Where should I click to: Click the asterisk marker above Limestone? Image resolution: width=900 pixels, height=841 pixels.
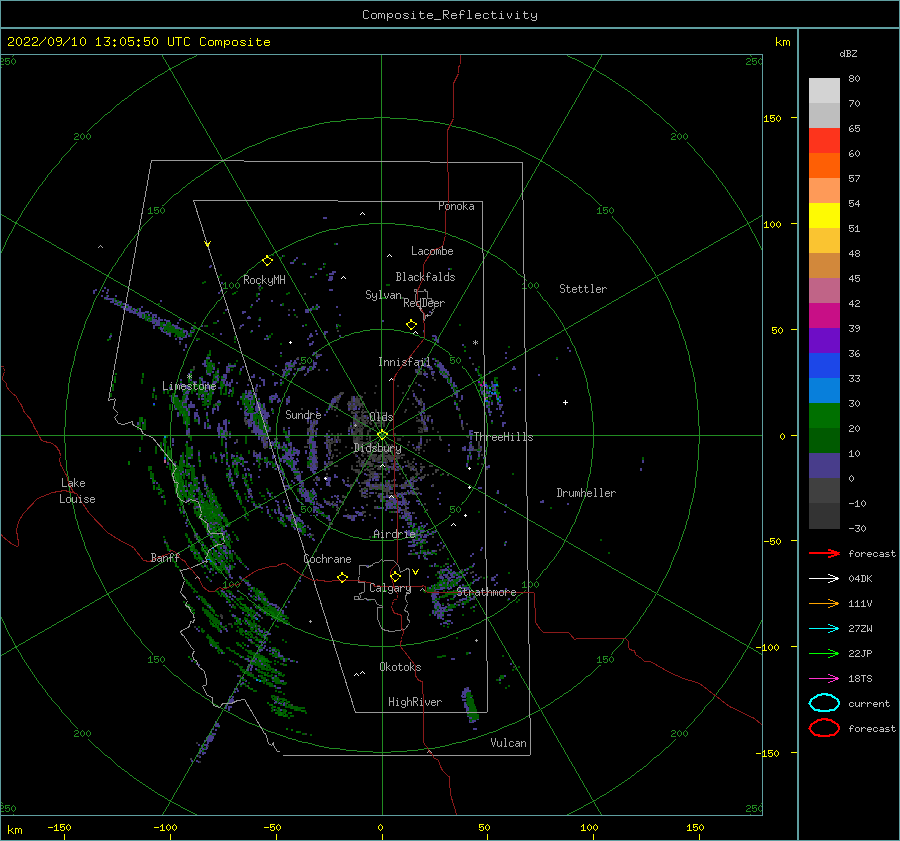point(189,377)
